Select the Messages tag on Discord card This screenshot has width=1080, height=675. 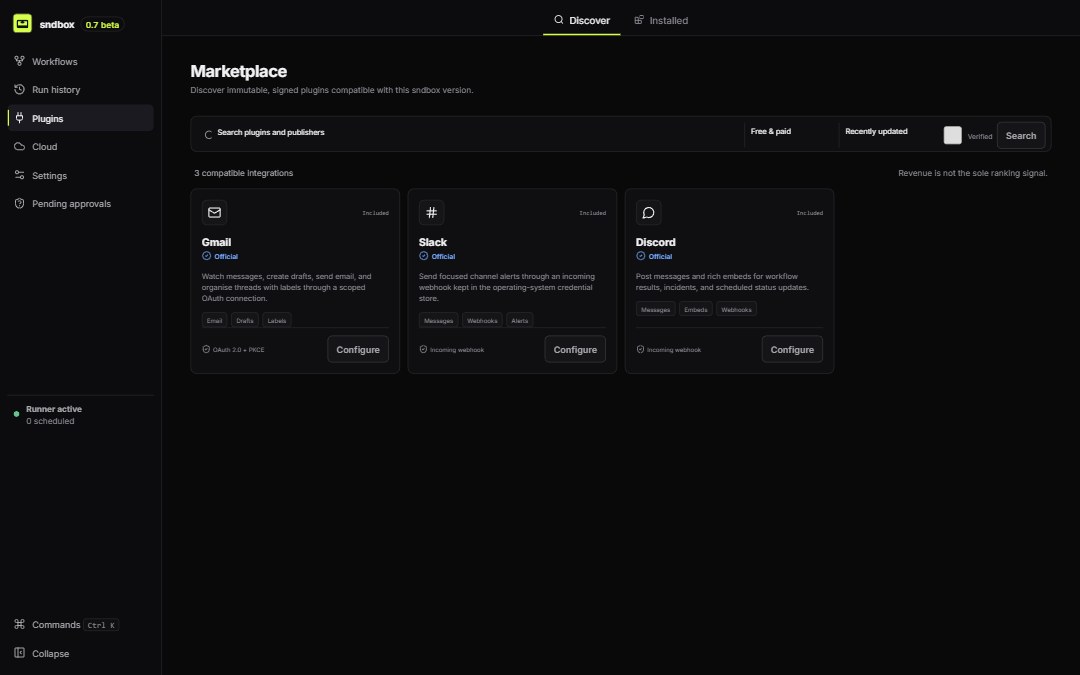coord(656,309)
